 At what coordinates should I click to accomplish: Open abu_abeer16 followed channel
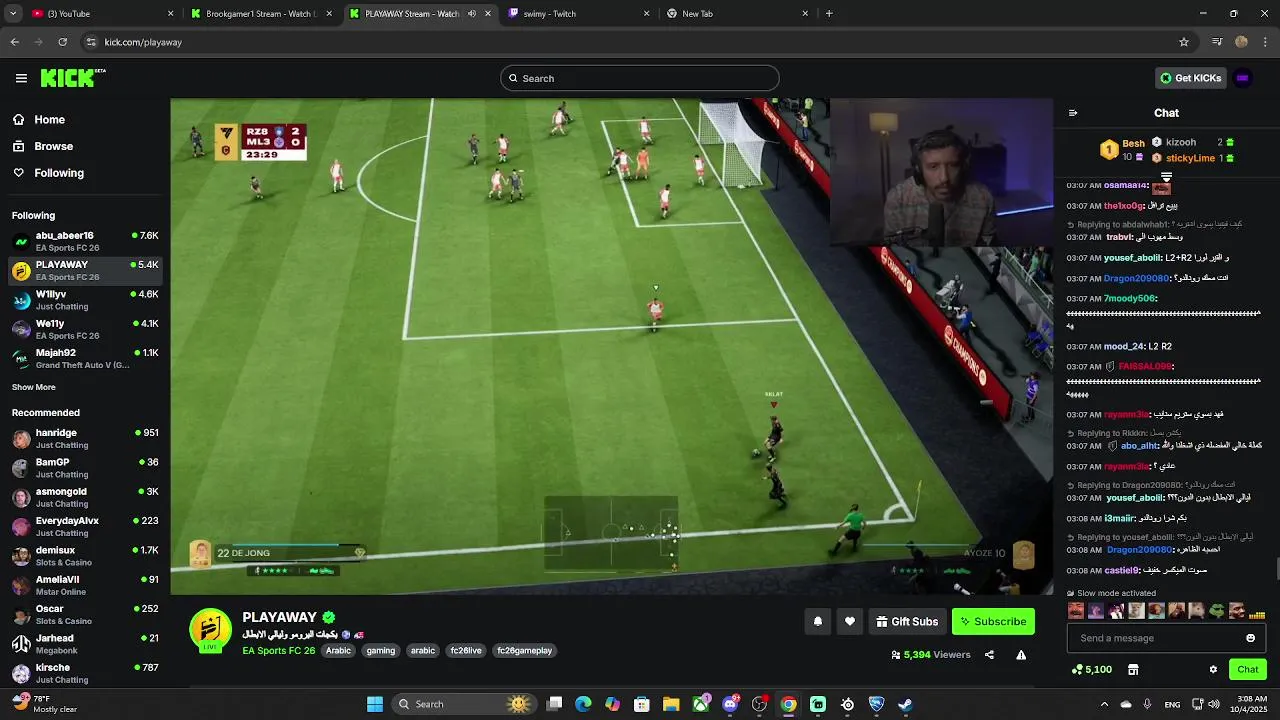click(x=85, y=241)
